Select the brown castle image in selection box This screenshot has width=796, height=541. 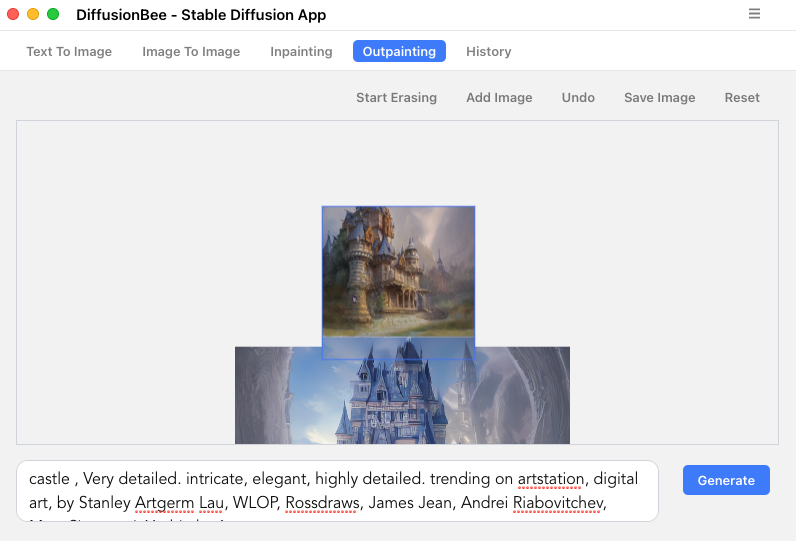(x=399, y=272)
